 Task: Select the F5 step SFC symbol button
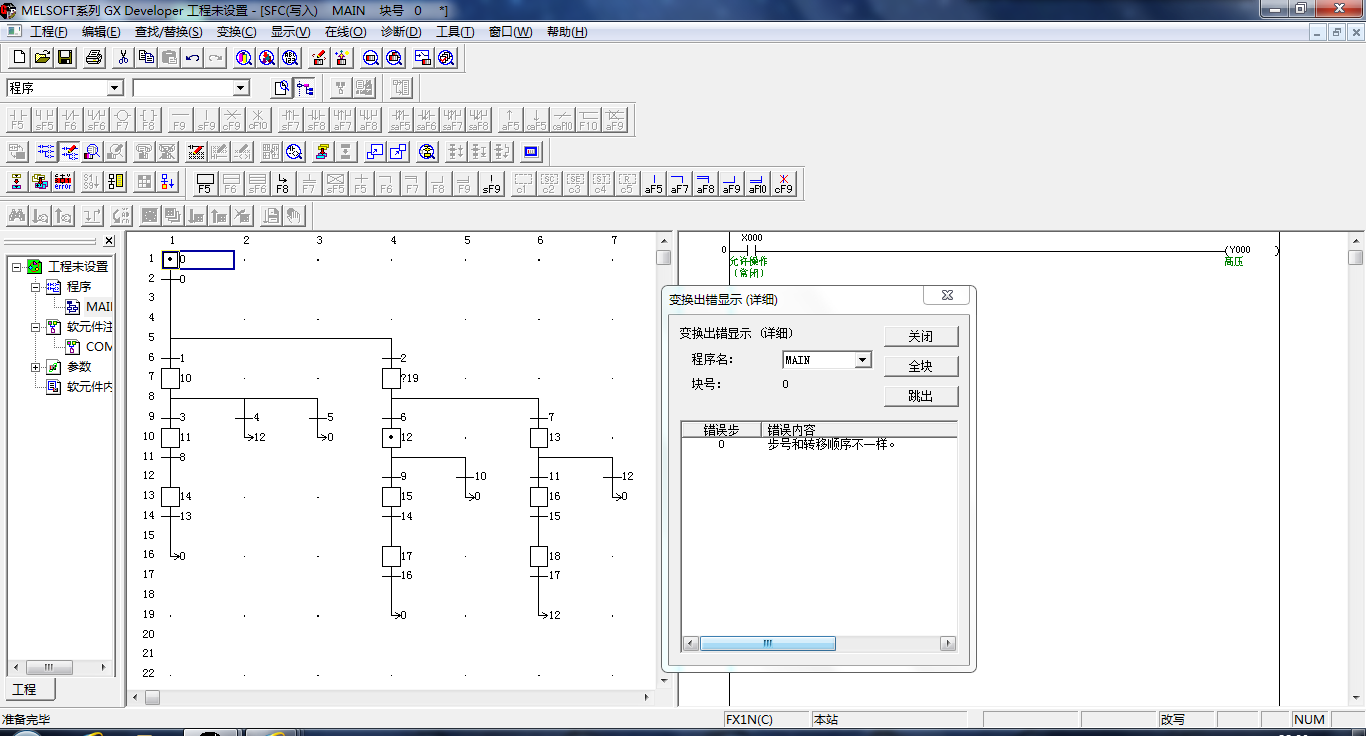(x=205, y=182)
